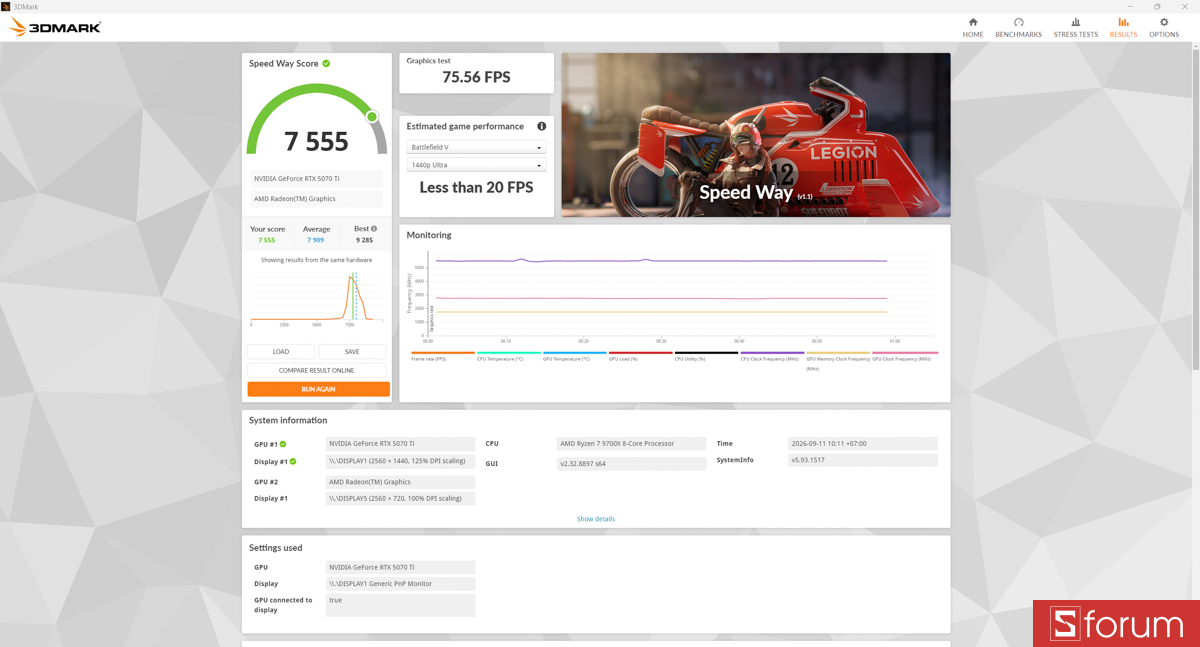Image resolution: width=1200 pixels, height=647 pixels.
Task: Click COMPARE RESULT ONLINE
Action: pyautogui.click(x=317, y=370)
